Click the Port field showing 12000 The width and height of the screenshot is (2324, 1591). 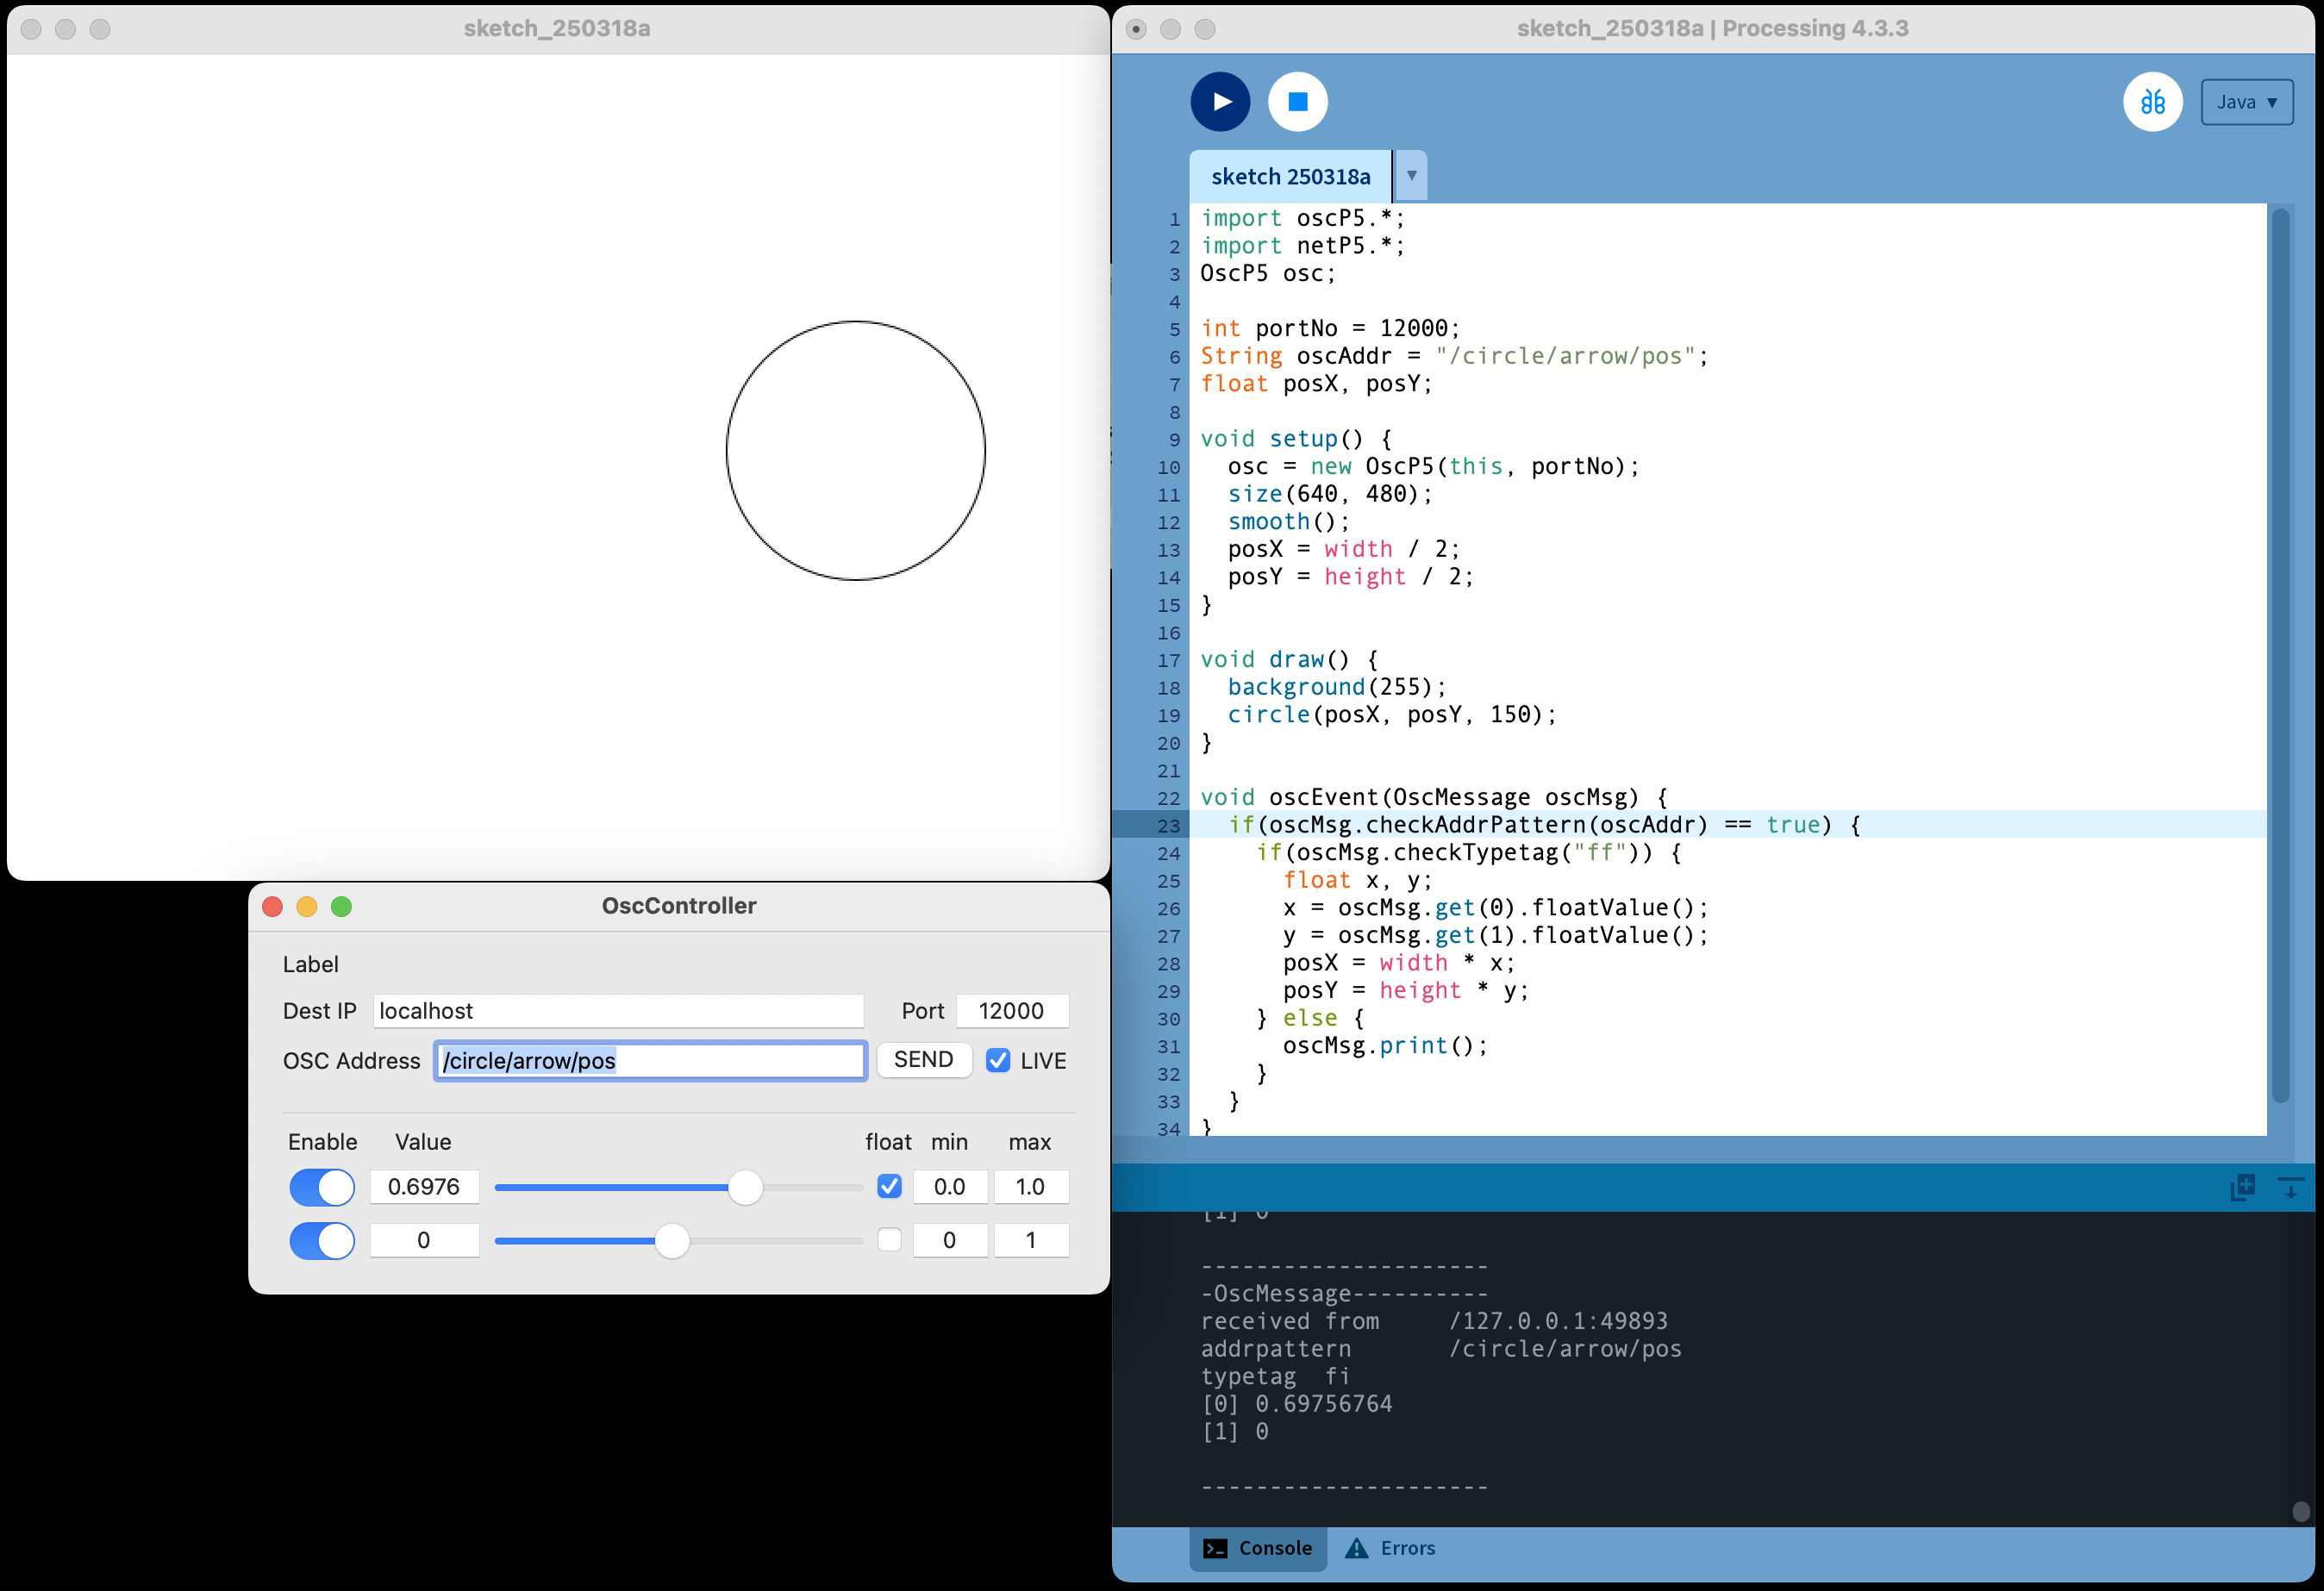[1012, 1011]
